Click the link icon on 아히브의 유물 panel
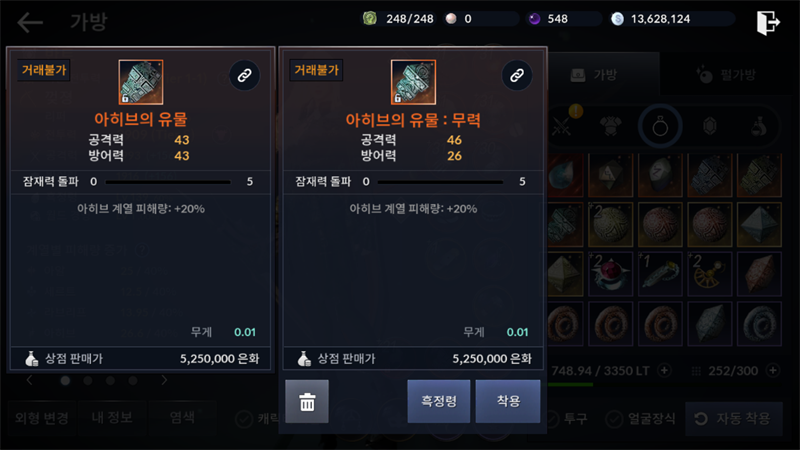800x450 pixels. (244, 76)
